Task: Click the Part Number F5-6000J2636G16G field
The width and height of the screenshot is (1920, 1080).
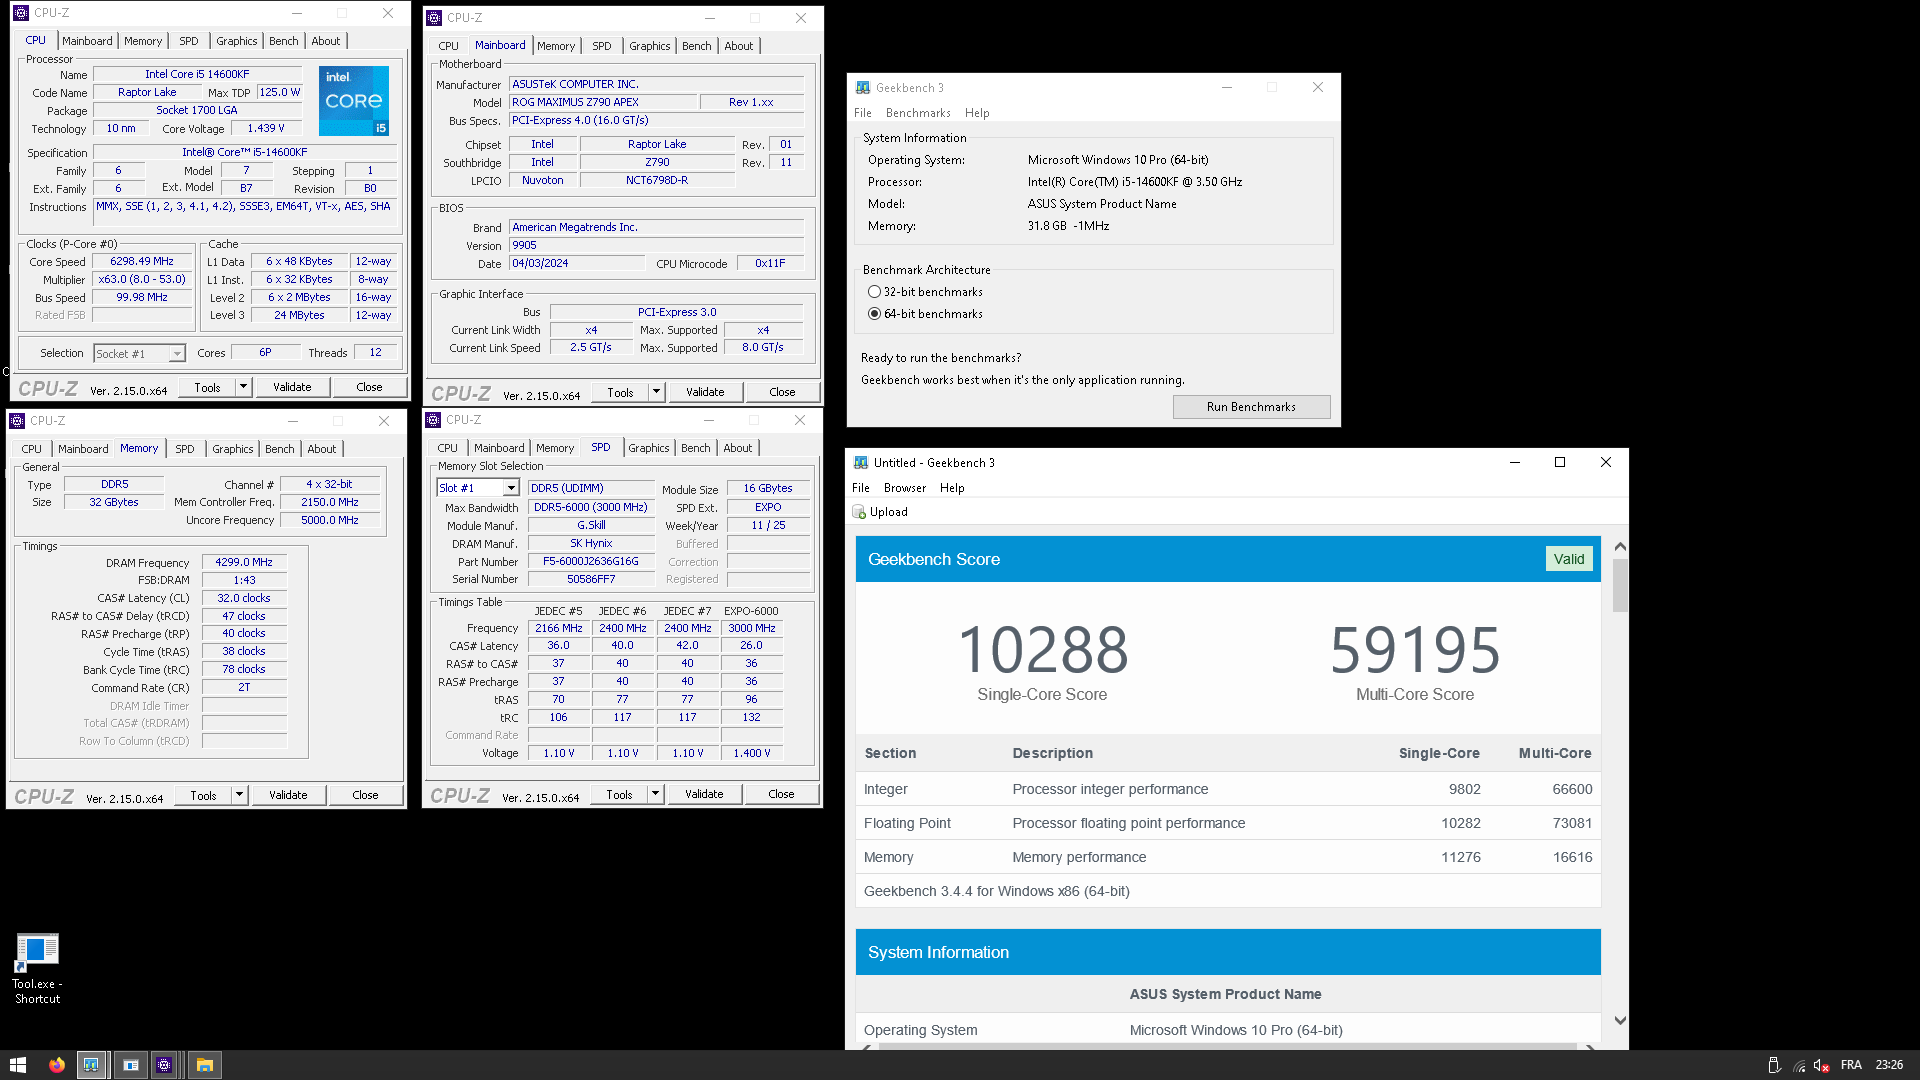Action: click(x=590, y=561)
